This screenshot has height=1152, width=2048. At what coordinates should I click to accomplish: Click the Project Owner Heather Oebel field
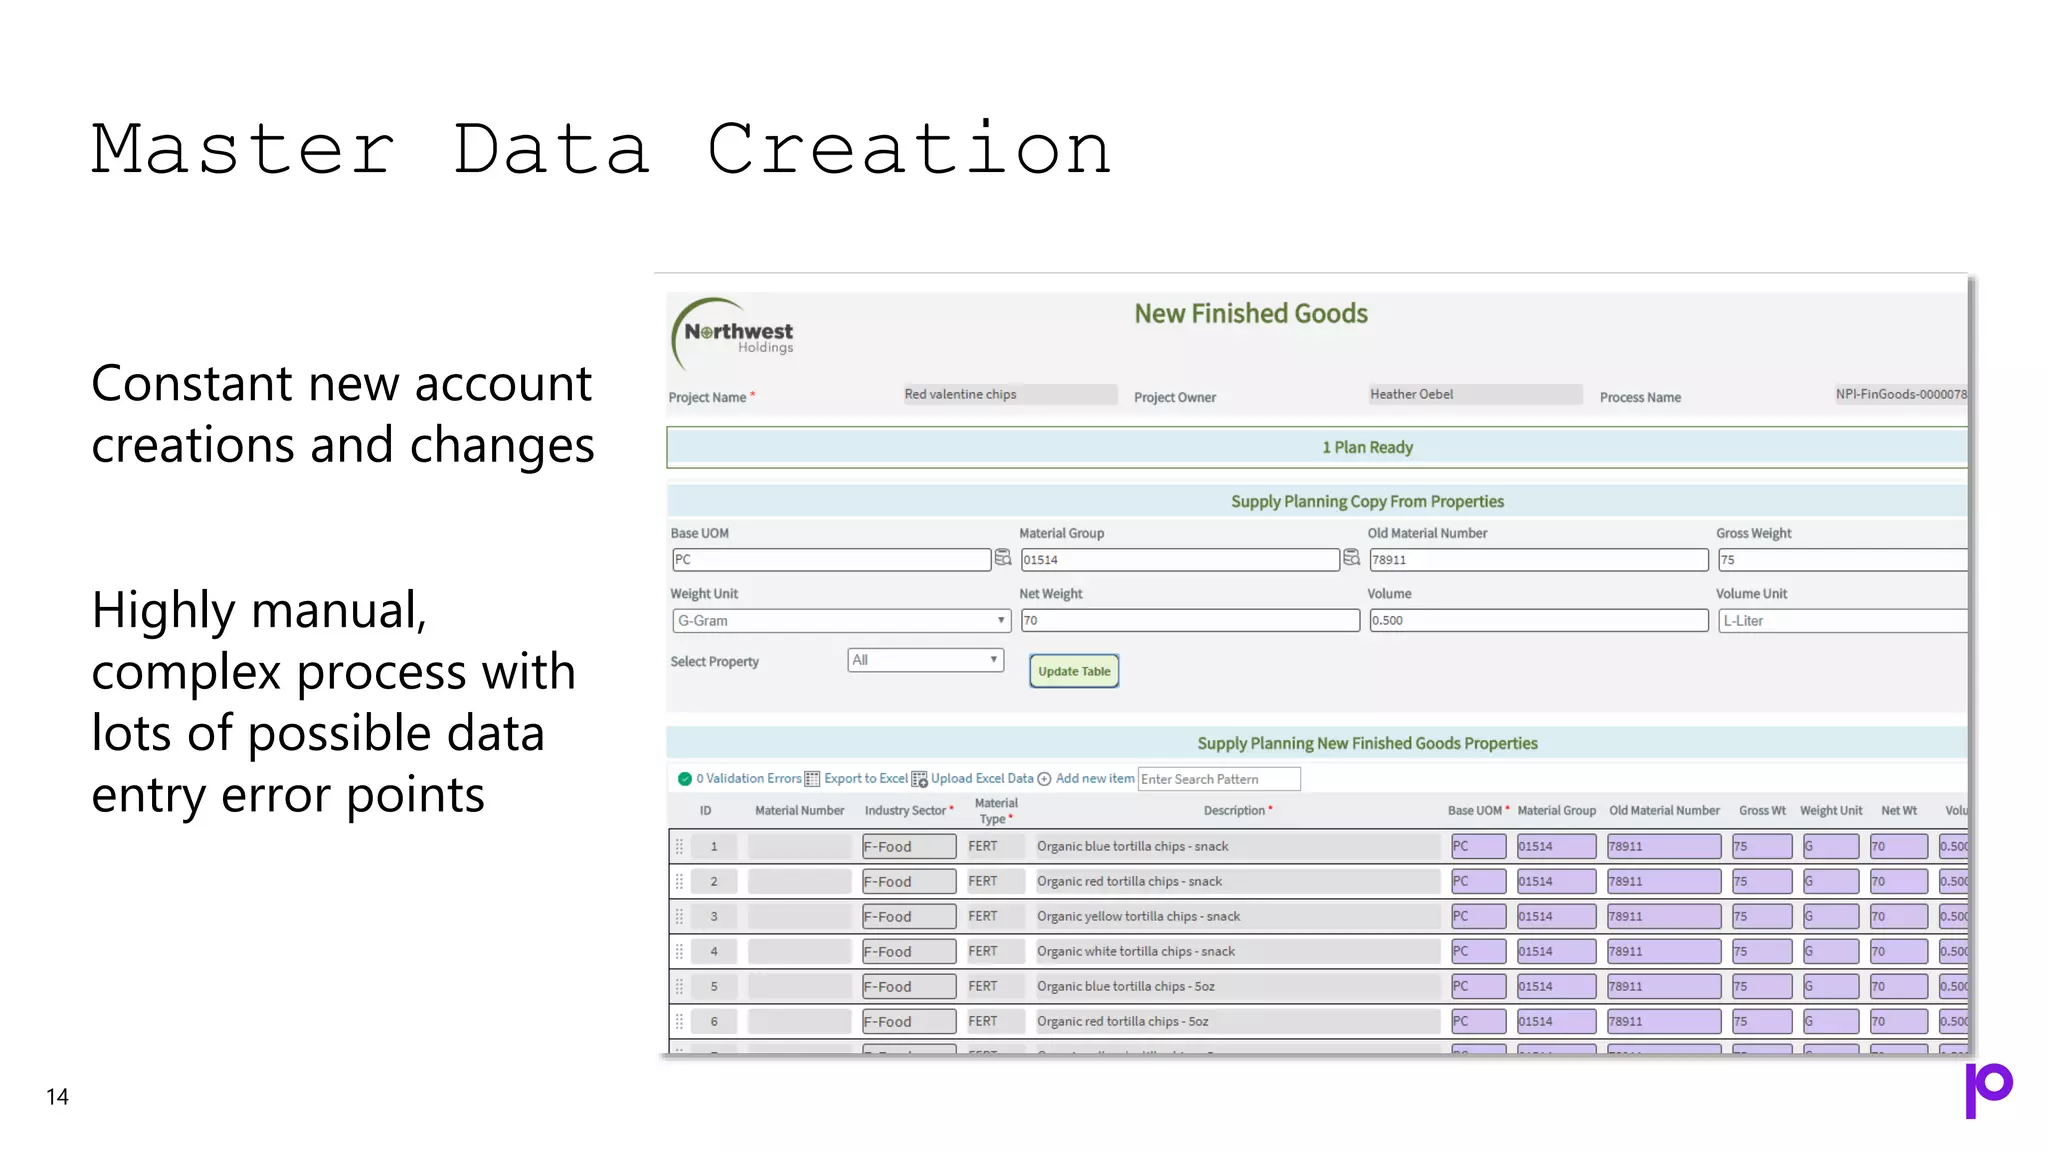pyautogui.click(x=1475, y=395)
